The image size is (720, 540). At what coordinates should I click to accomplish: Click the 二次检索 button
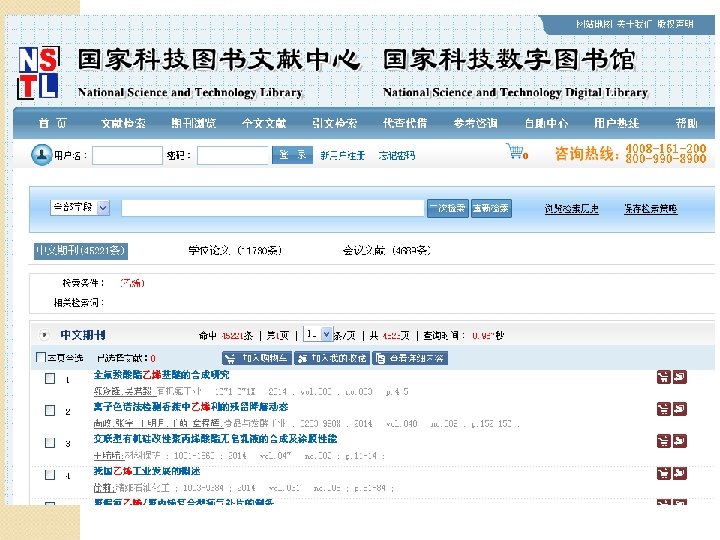coord(447,208)
